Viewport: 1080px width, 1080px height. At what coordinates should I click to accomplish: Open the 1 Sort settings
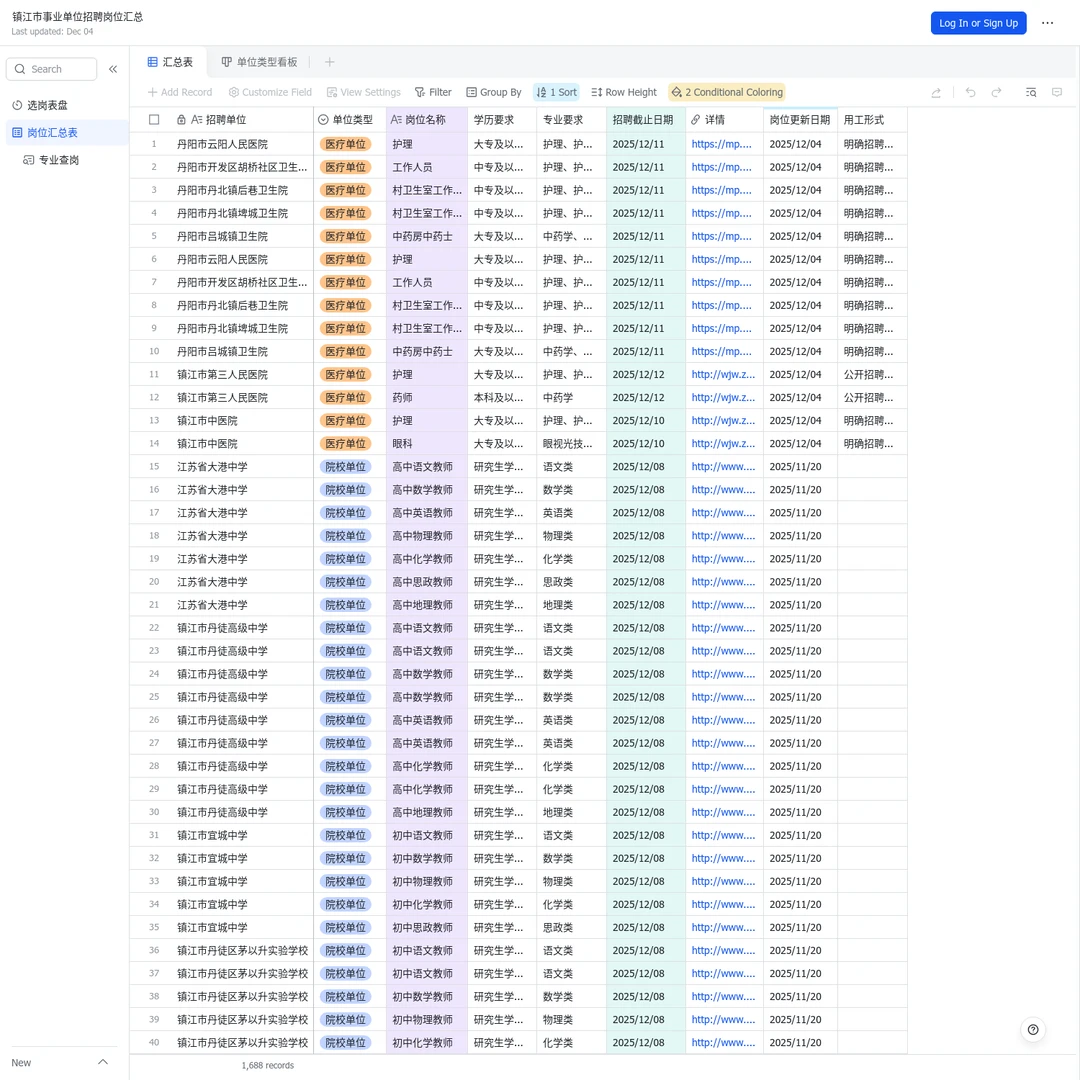click(556, 92)
